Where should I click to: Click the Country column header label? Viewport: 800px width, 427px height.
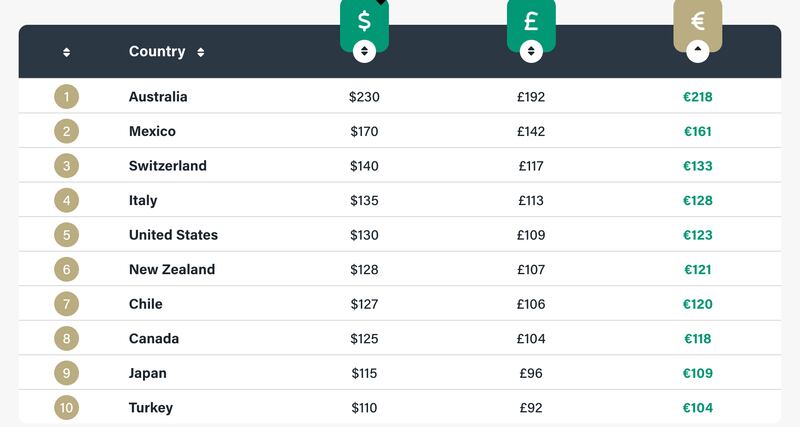(157, 52)
